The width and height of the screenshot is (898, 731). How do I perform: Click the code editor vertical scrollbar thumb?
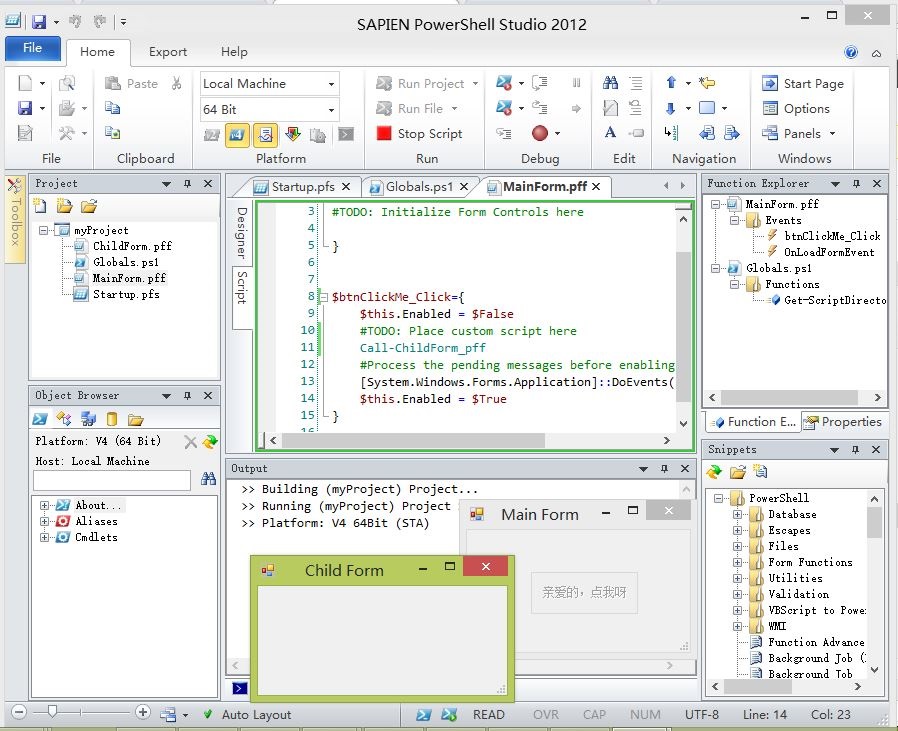pyautogui.click(x=683, y=326)
